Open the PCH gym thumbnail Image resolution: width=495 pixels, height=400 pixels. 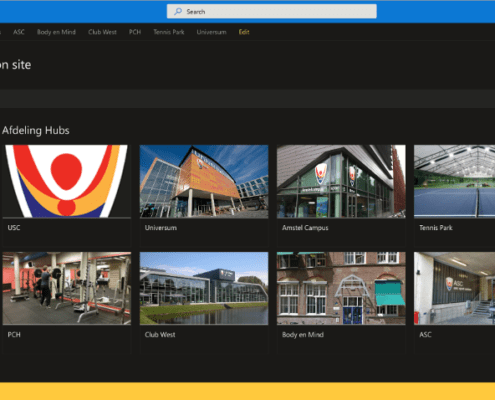click(x=67, y=288)
